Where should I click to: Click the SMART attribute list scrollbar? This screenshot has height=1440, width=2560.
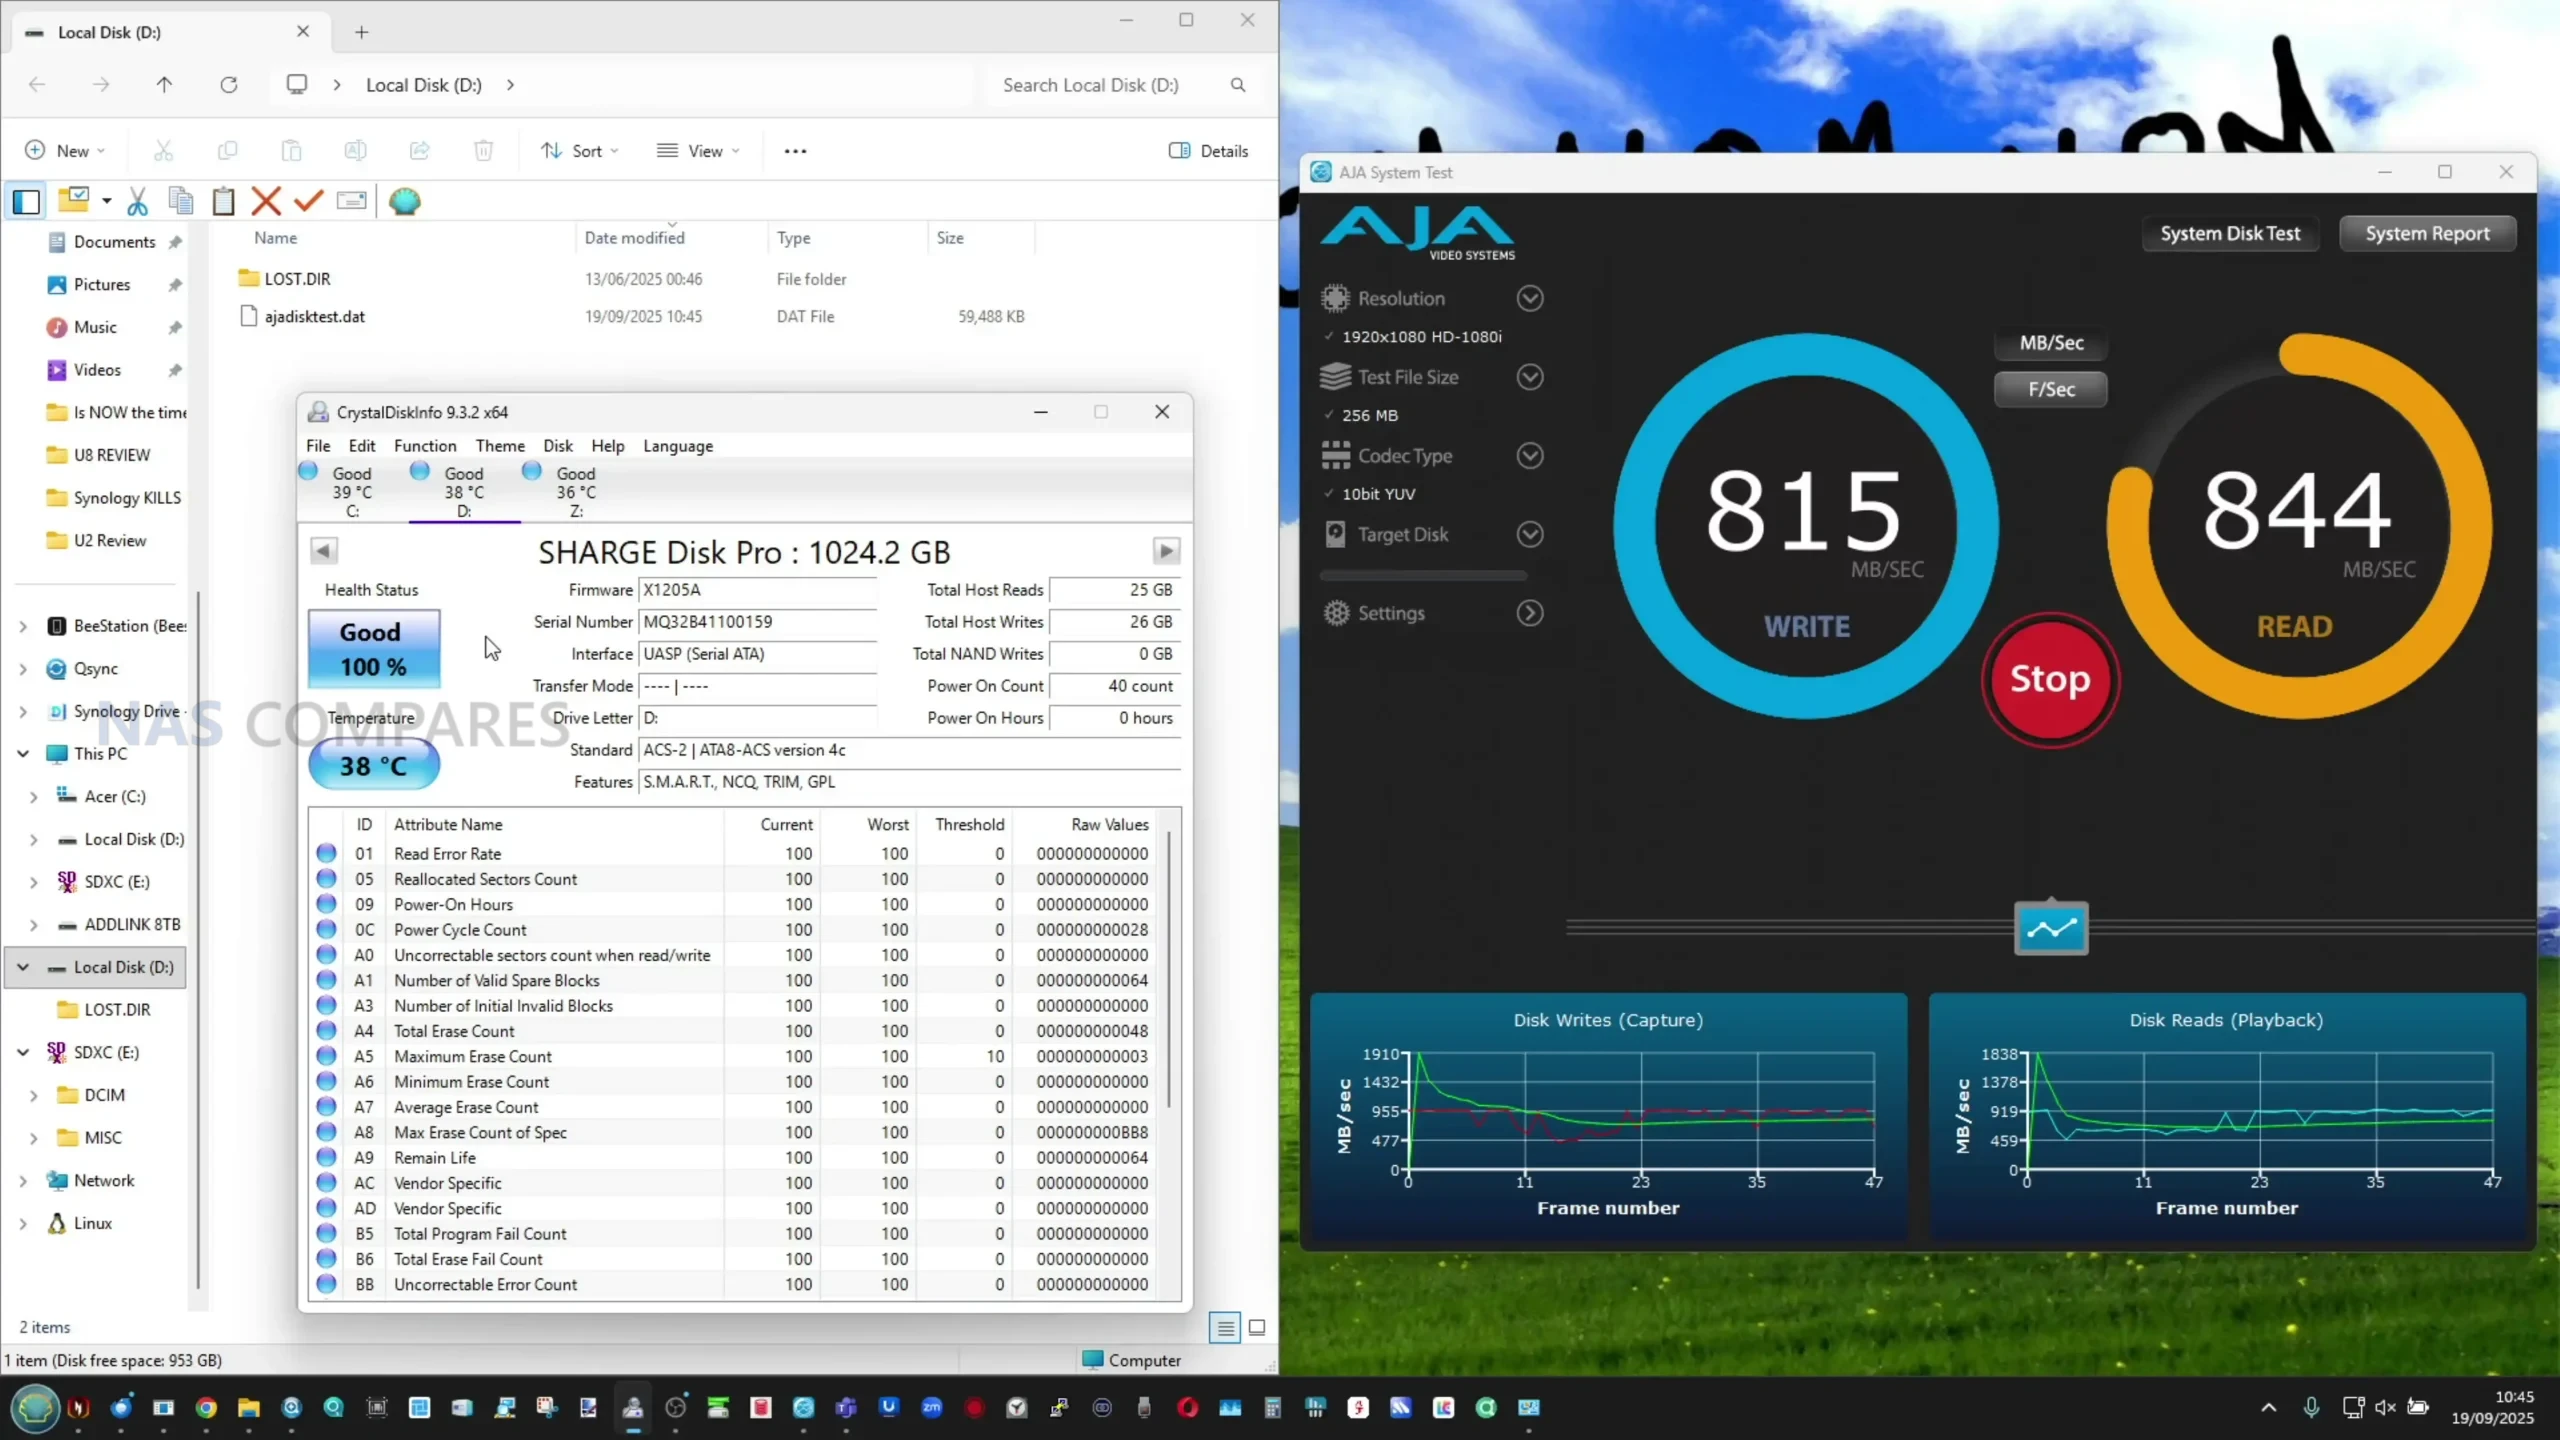coord(1168,970)
